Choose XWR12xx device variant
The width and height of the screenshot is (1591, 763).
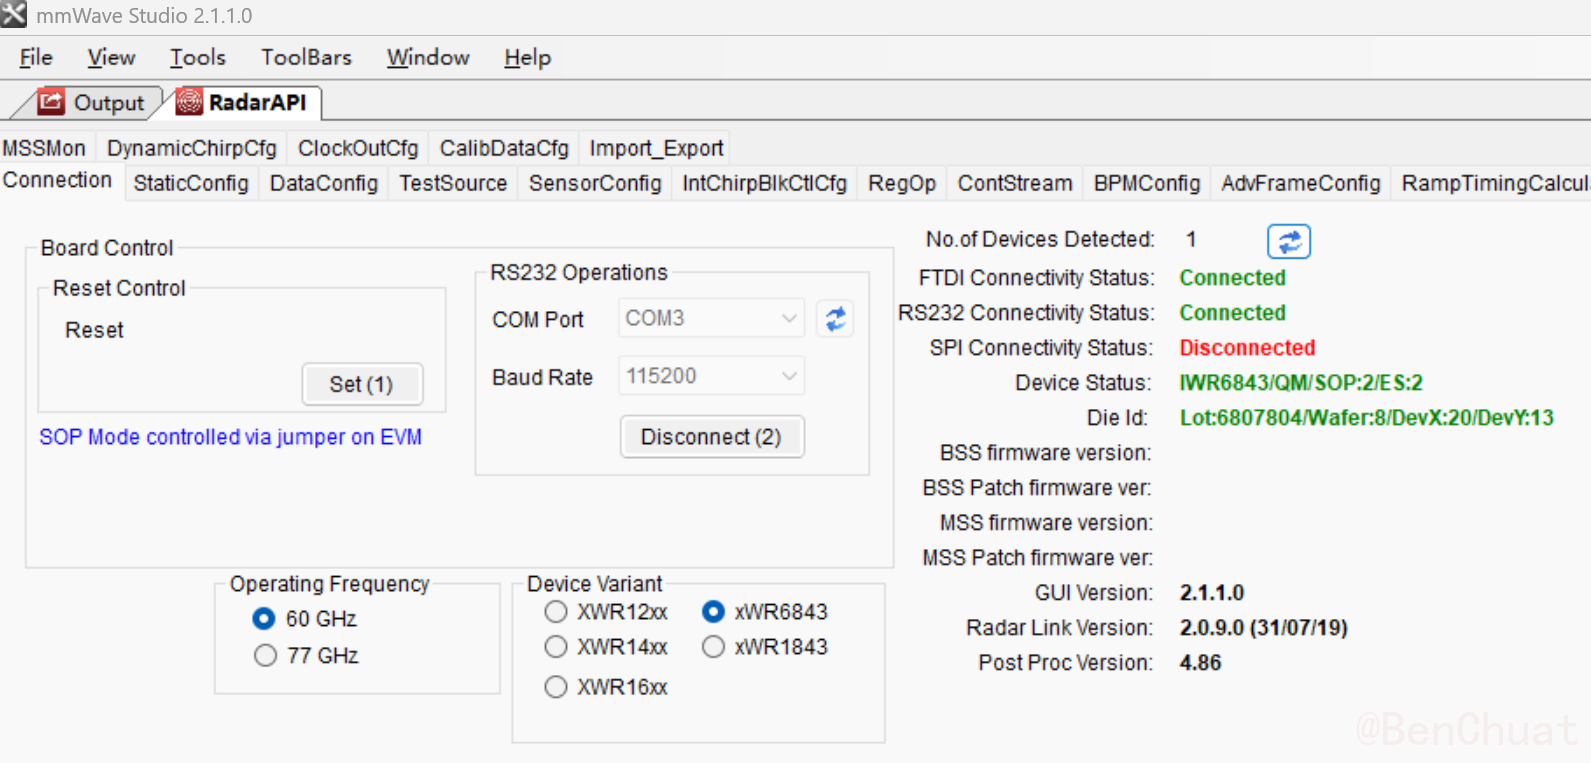click(x=556, y=612)
